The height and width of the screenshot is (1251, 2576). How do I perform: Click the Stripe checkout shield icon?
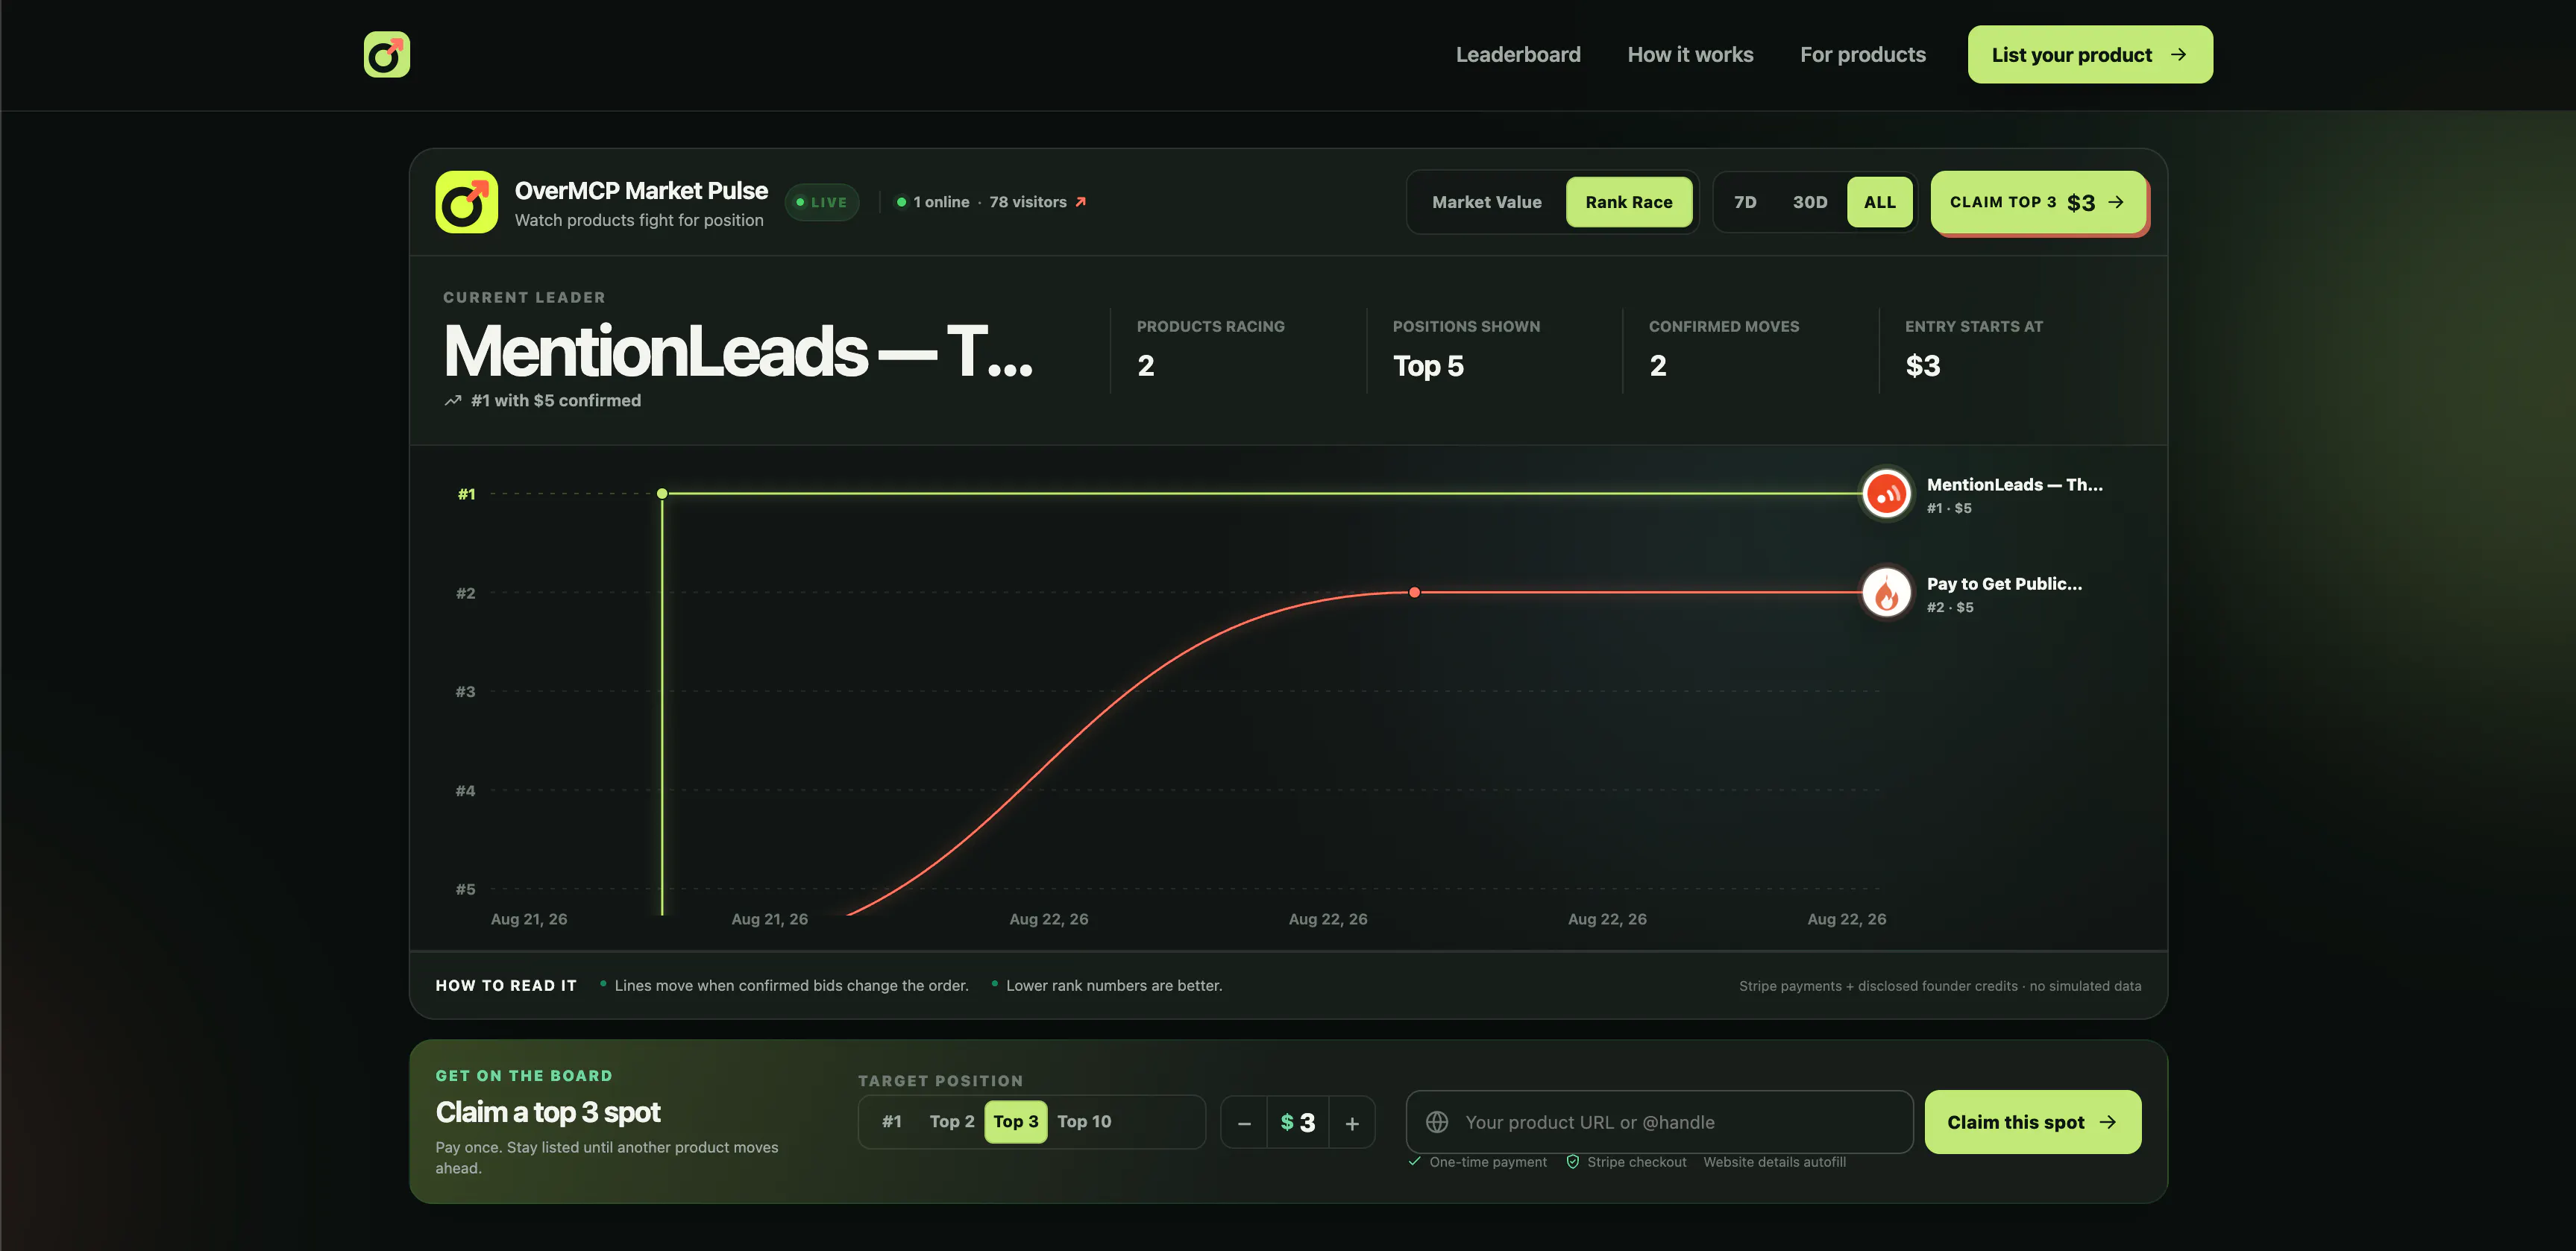pyautogui.click(x=1572, y=1162)
